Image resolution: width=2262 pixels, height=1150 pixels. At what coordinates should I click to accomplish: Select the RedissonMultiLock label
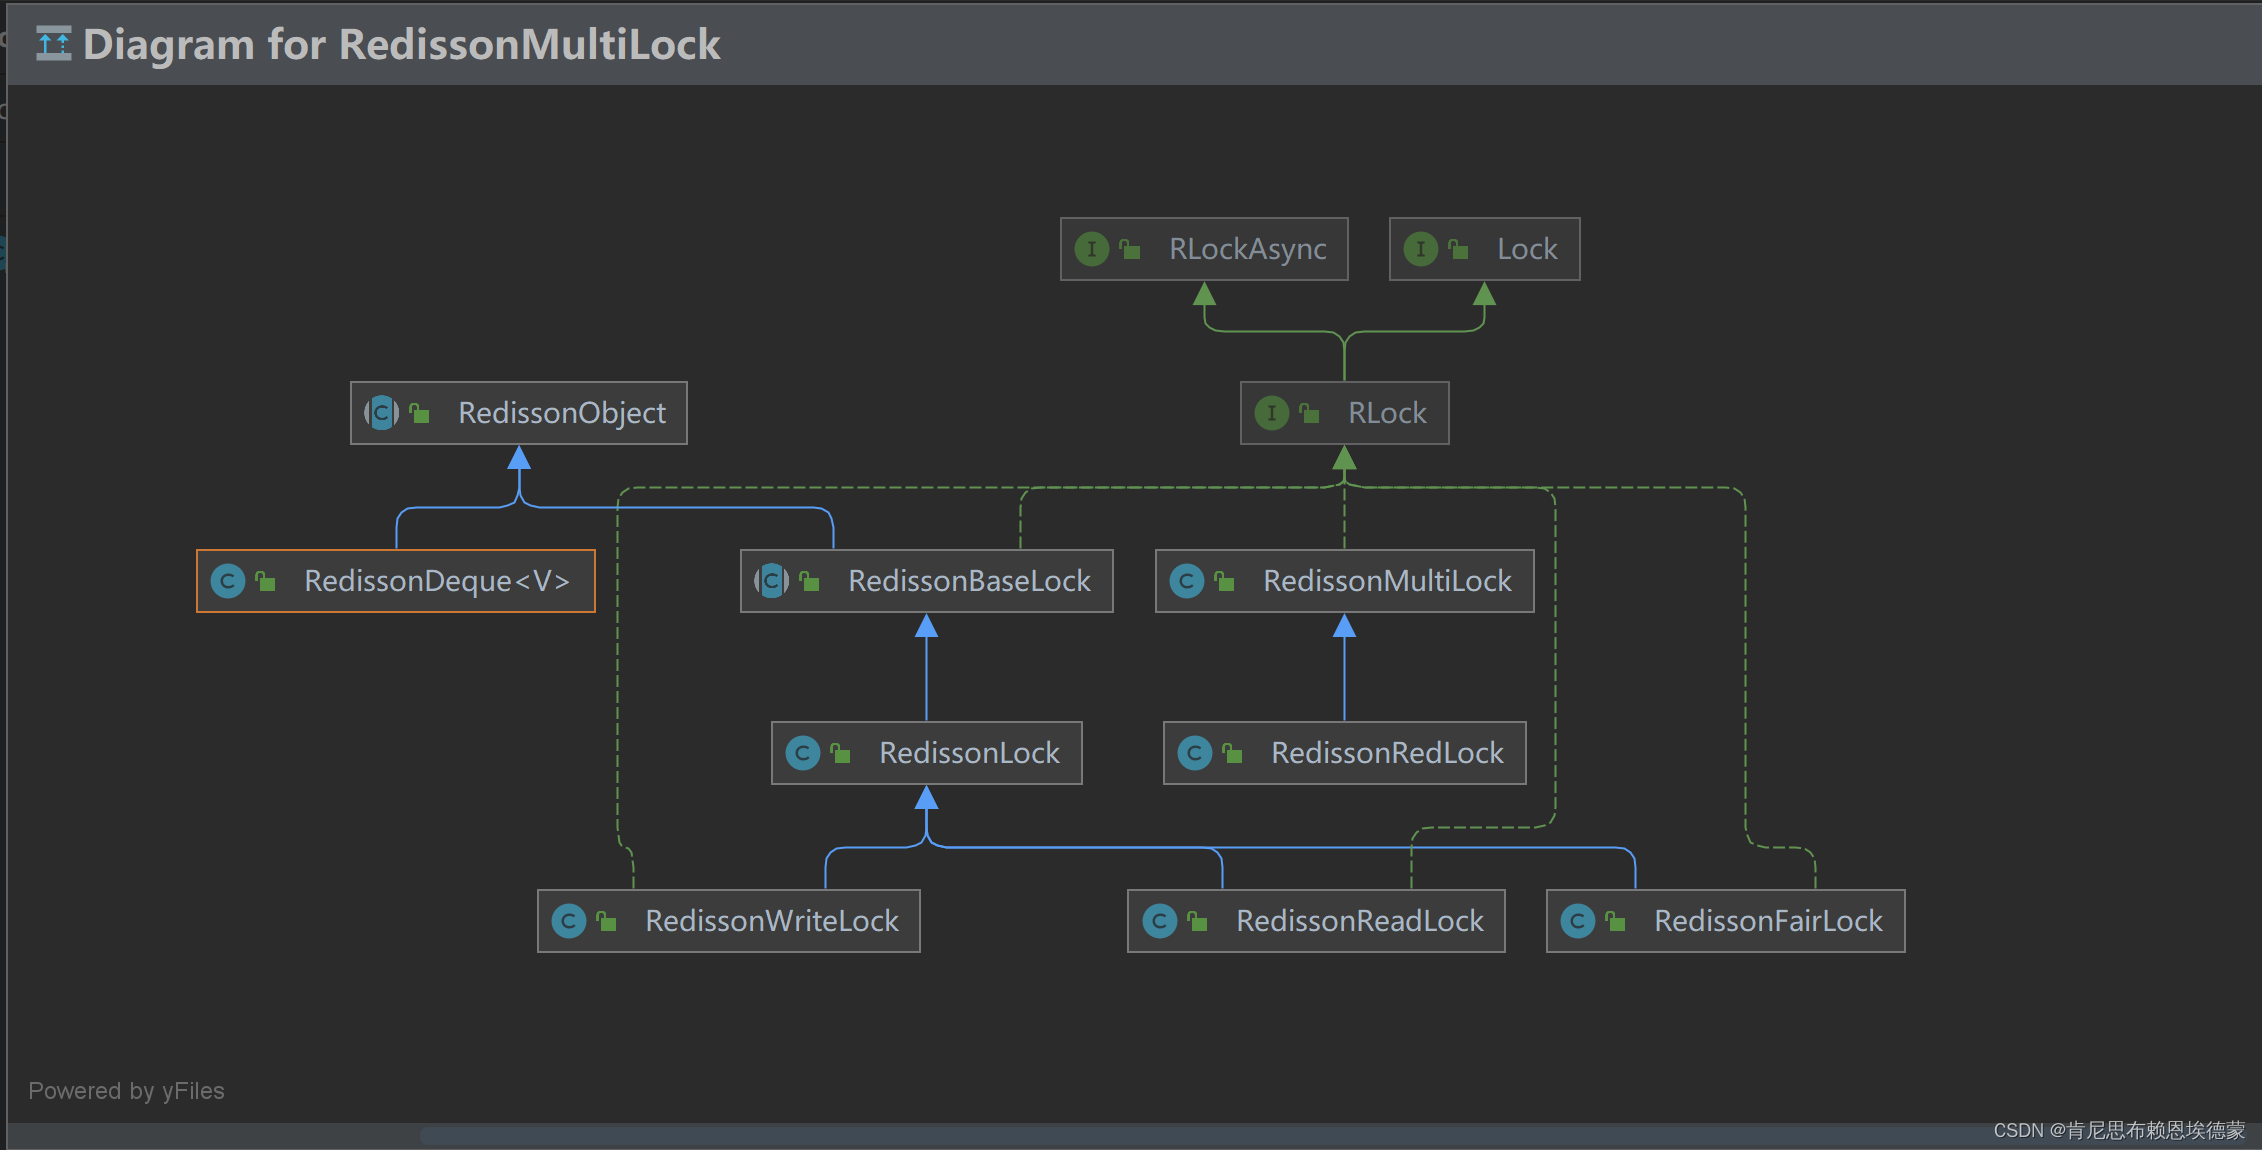click(1387, 581)
